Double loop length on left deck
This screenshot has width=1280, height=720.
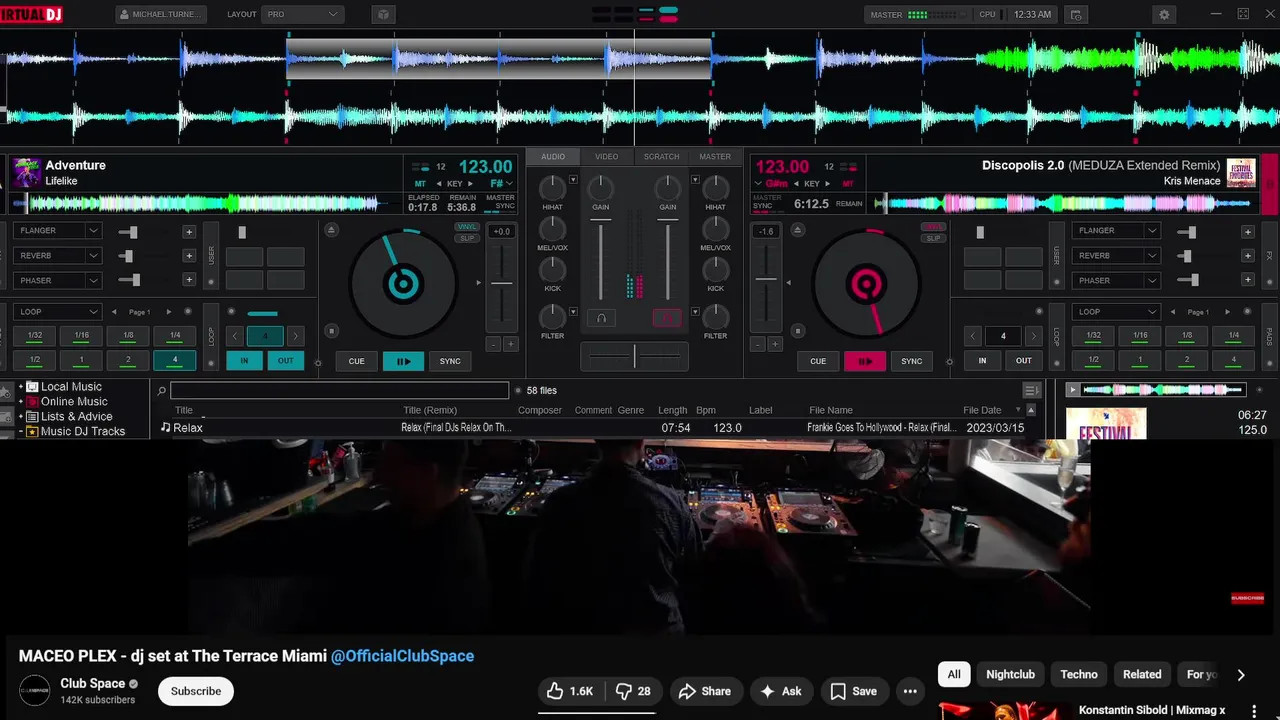pyautogui.click(x=295, y=336)
